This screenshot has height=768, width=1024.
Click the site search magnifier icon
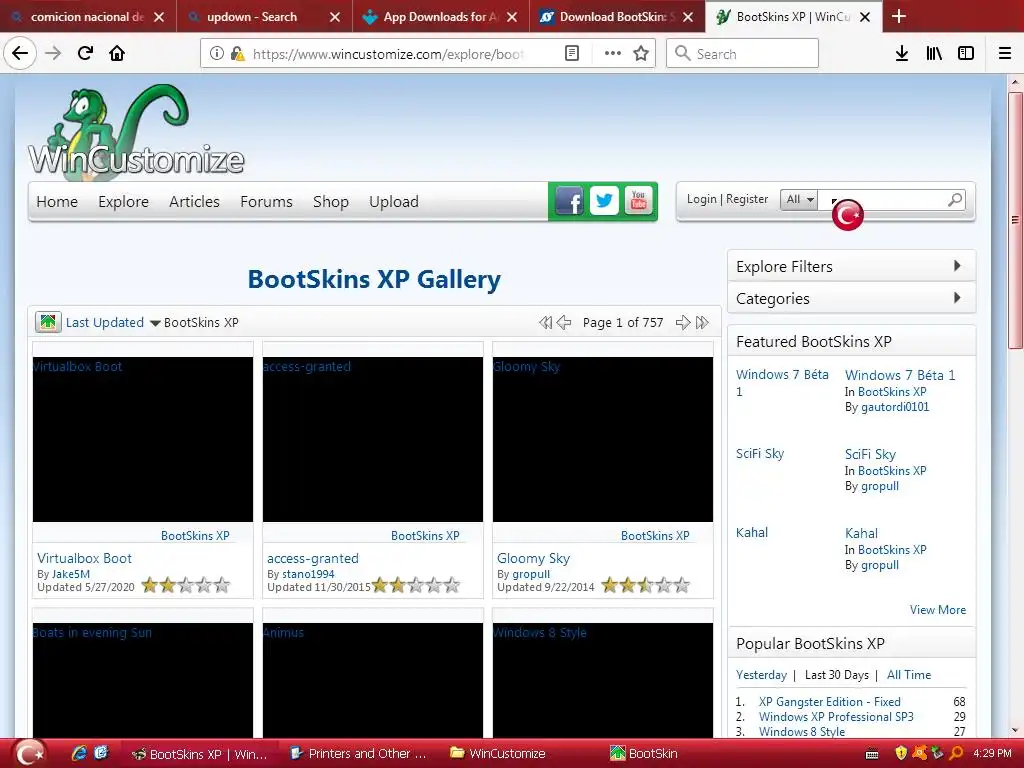955,200
